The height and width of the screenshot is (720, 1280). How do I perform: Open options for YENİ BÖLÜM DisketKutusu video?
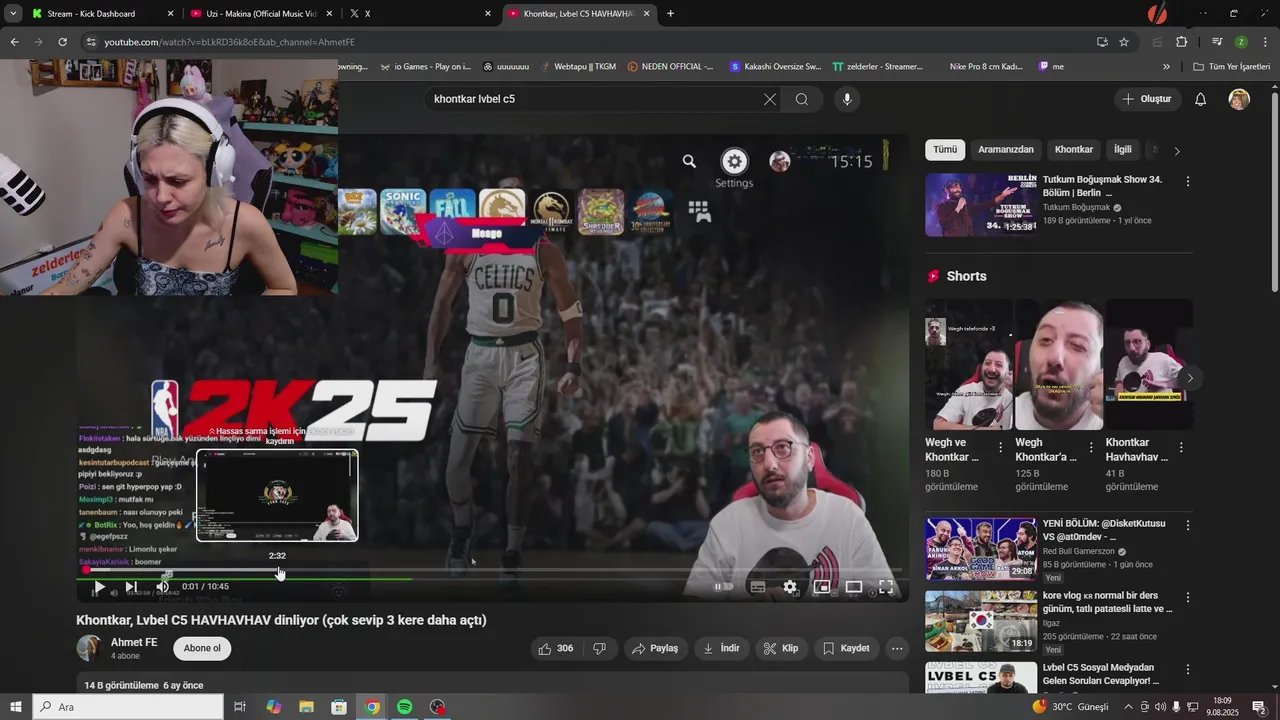tap(1188, 525)
